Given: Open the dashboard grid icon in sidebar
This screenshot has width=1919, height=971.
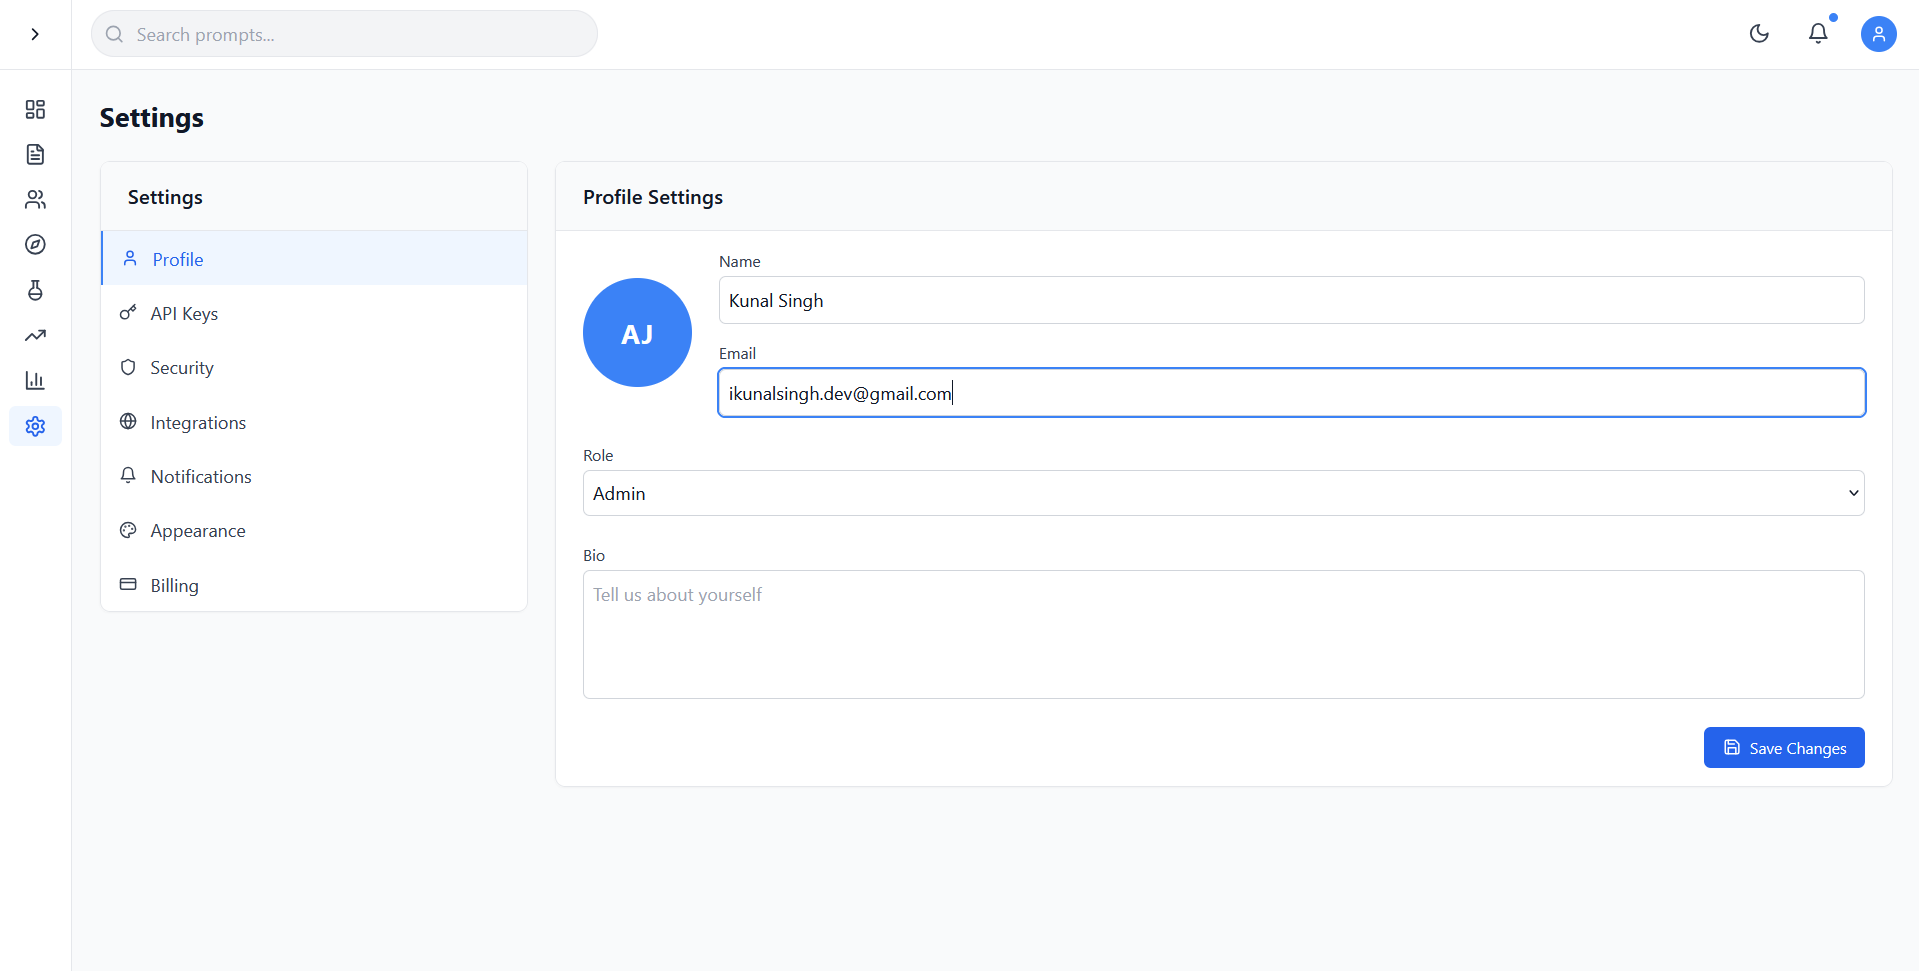Looking at the screenshot, I should [x=35, y=109].
